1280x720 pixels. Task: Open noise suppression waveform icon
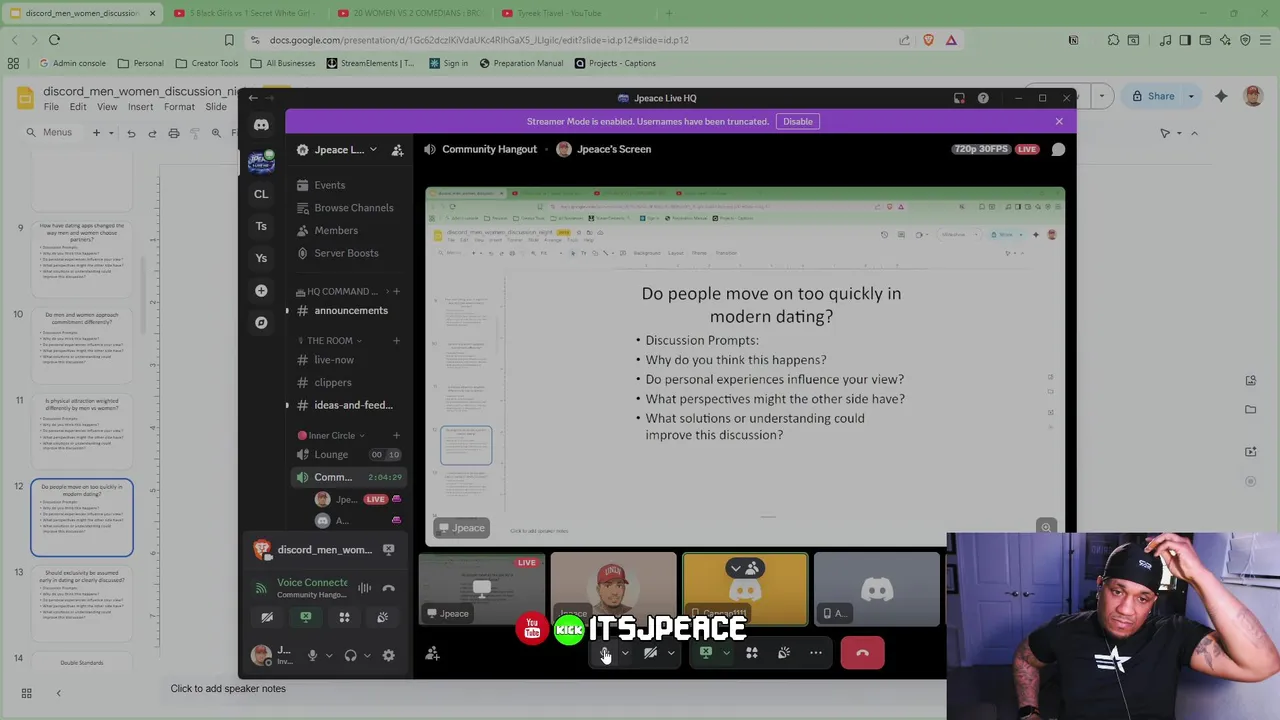click(365, 588)
